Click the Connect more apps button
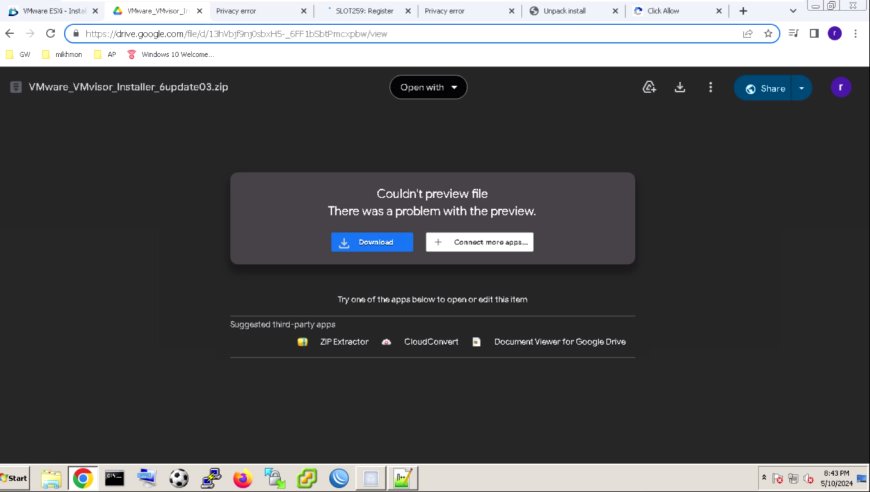This screenshot has width=870, height=492. pyautogui.click(x=479, y=242)
